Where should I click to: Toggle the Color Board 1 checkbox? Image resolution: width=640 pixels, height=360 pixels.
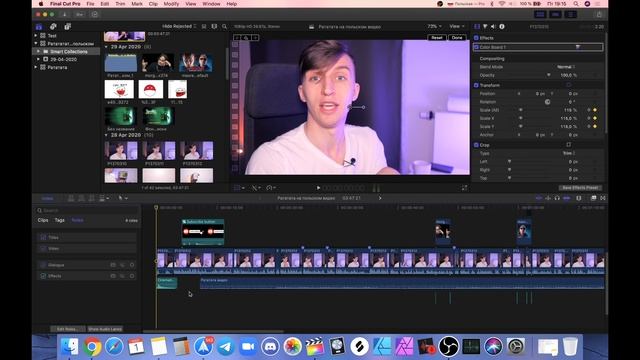pos(476,47)
